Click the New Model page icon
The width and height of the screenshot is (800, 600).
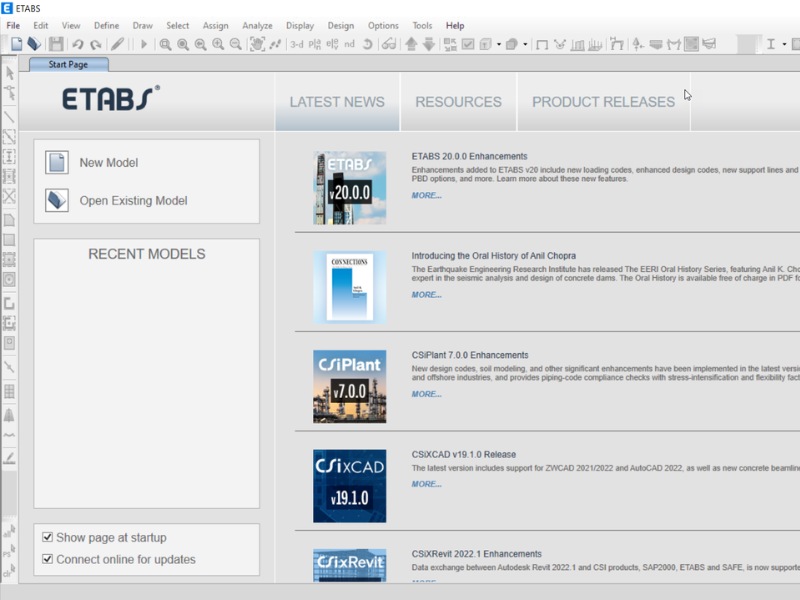click(57, 163)
